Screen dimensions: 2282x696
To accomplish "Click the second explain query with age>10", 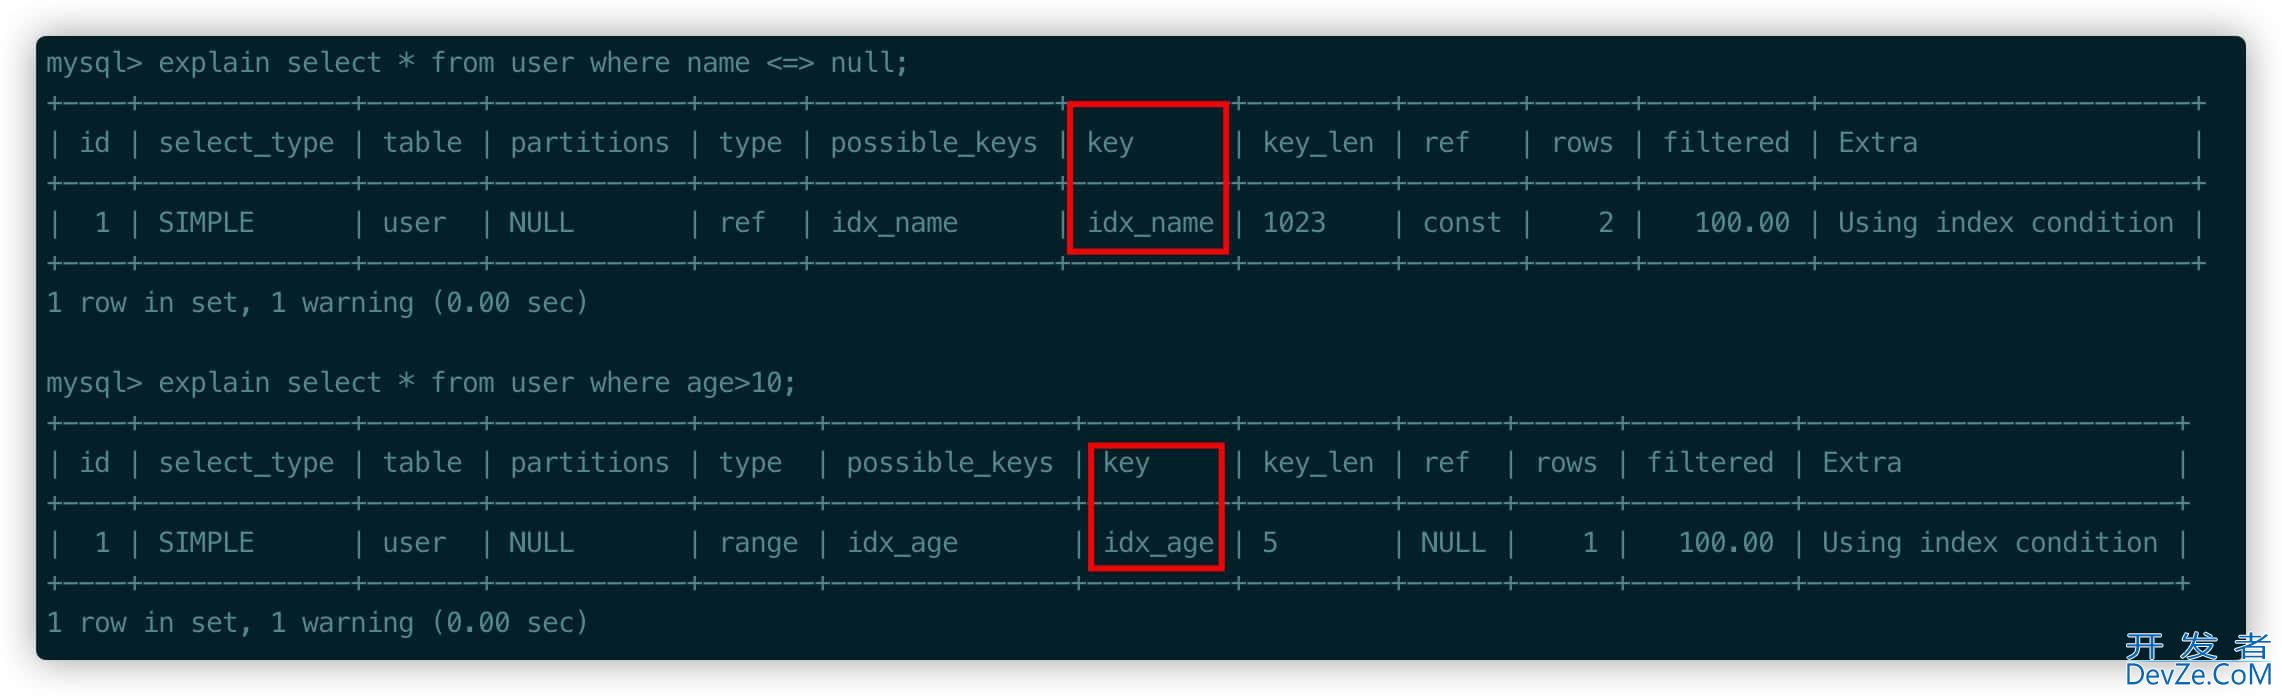I will coord(421,383).
